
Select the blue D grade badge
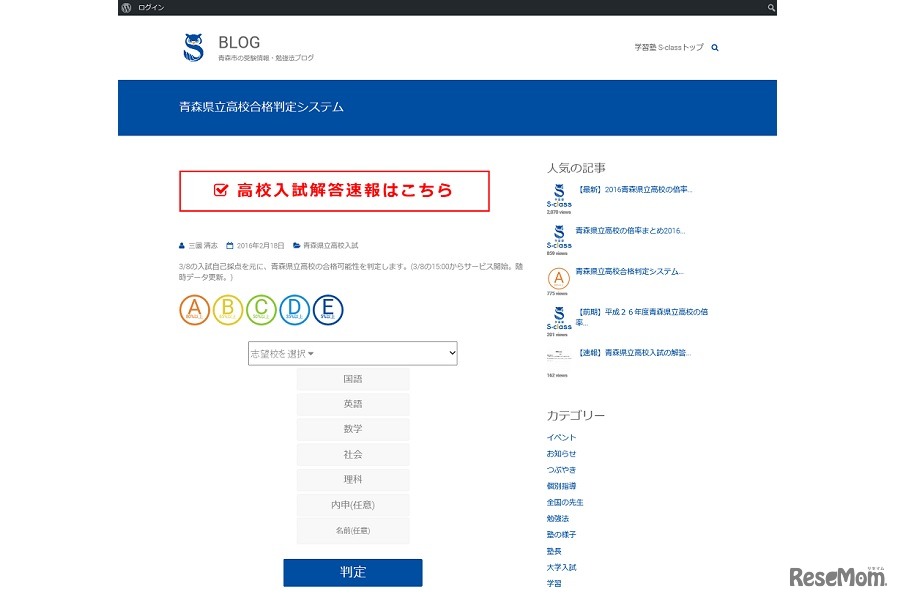294,310
